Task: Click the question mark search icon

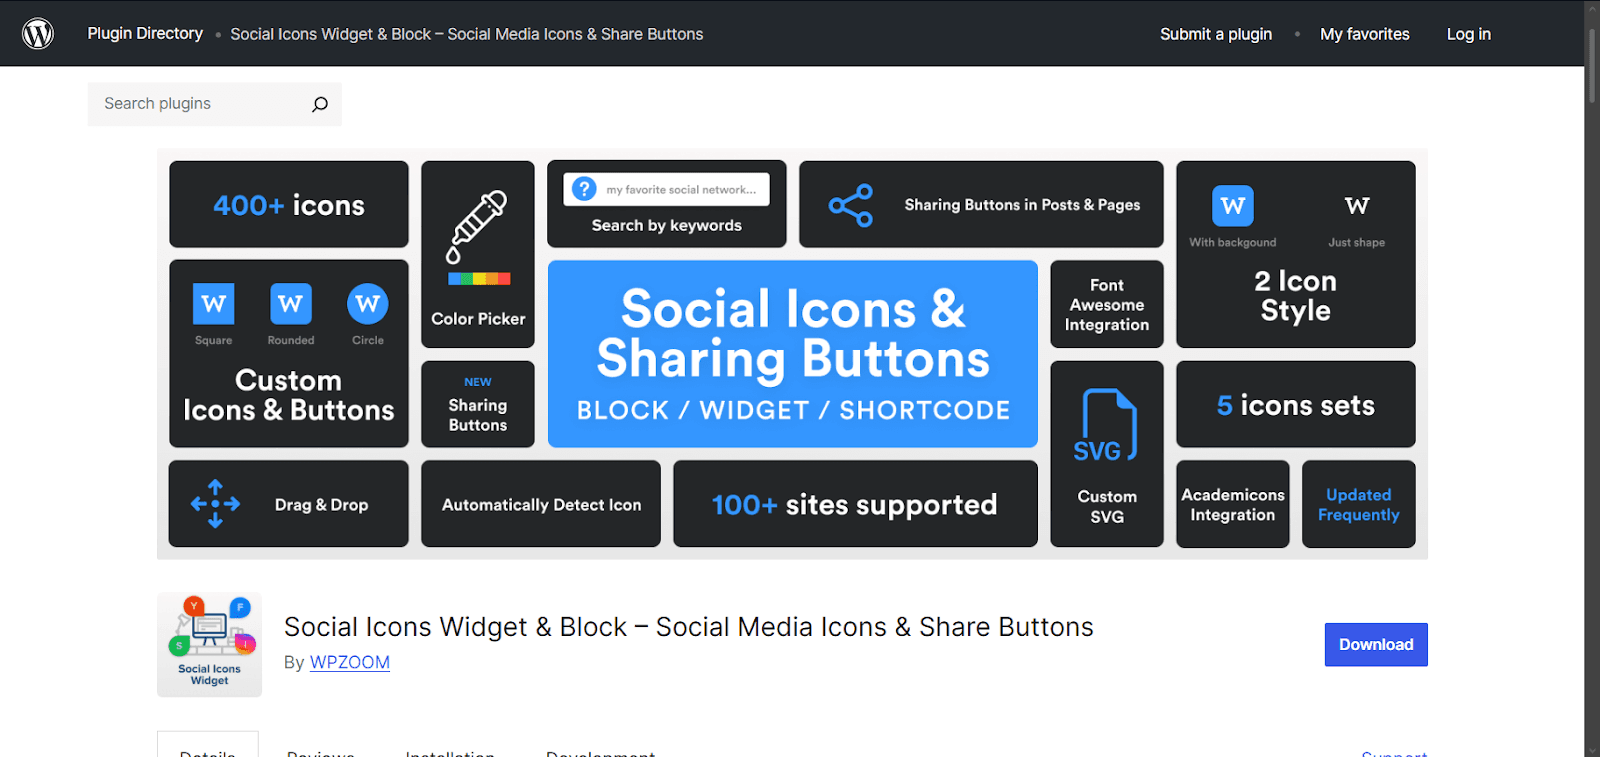Action: [585, 189]
